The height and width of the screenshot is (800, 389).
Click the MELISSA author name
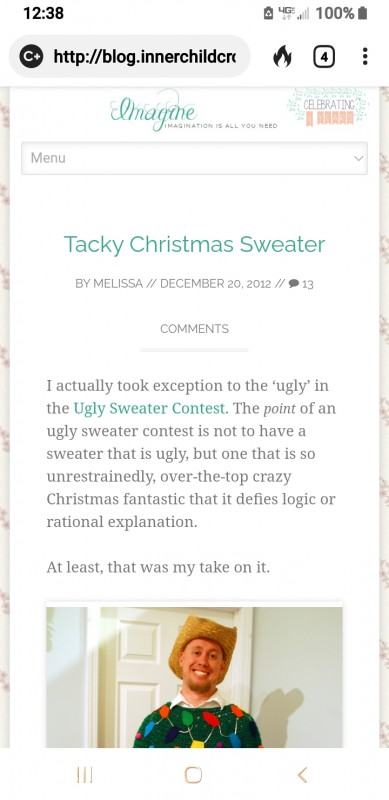coord(117,284)
